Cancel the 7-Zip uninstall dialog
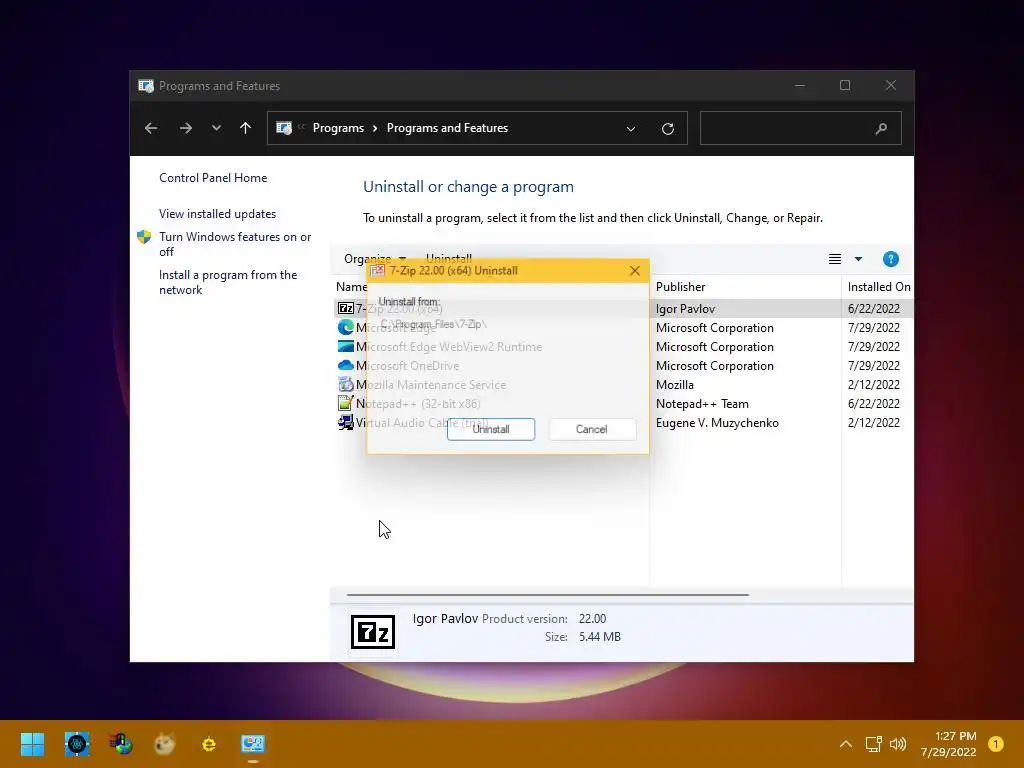Image resolution: width=1024 pixels, height=768 pixels. 592,429
